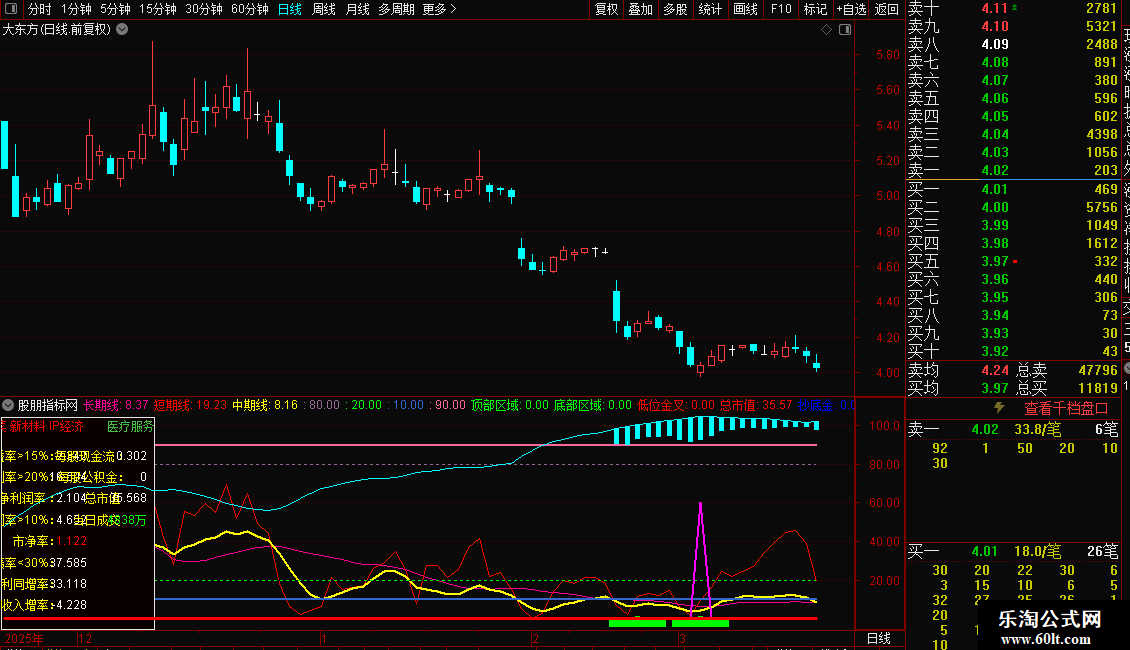Expand the 股朋指标网 indicator menu arrow

(x=9, y=405)
